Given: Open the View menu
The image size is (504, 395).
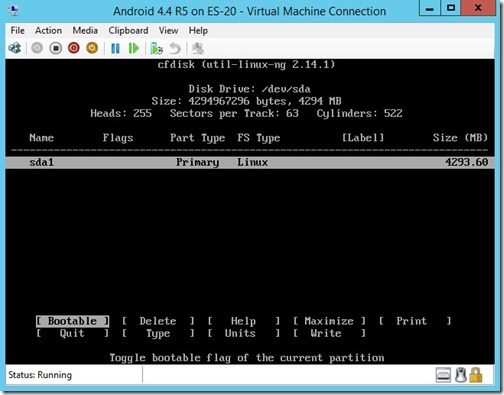Looking at the screenshot, I should pos(168,31).
